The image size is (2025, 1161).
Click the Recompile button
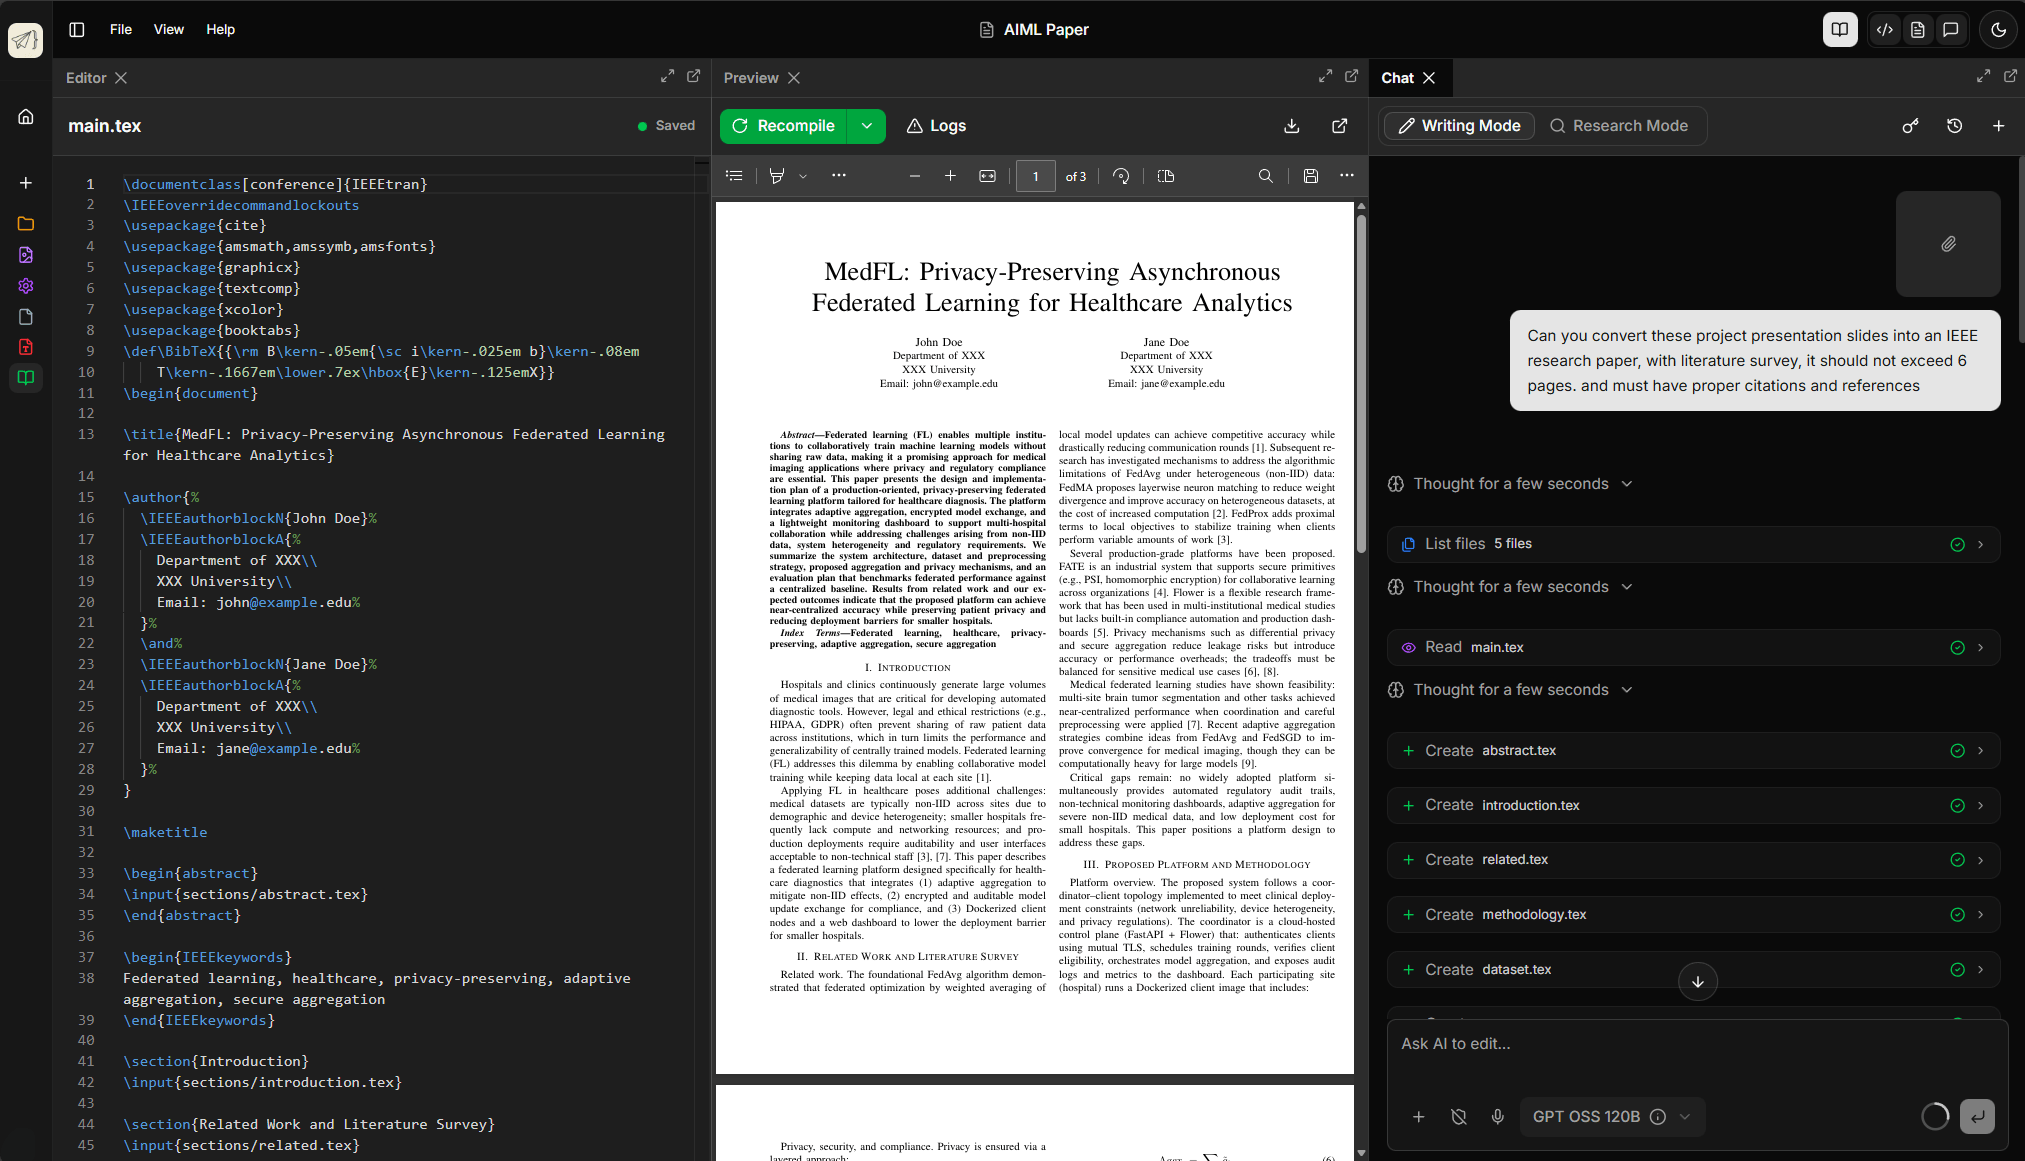pyautogui.click(x=783, y=126)
